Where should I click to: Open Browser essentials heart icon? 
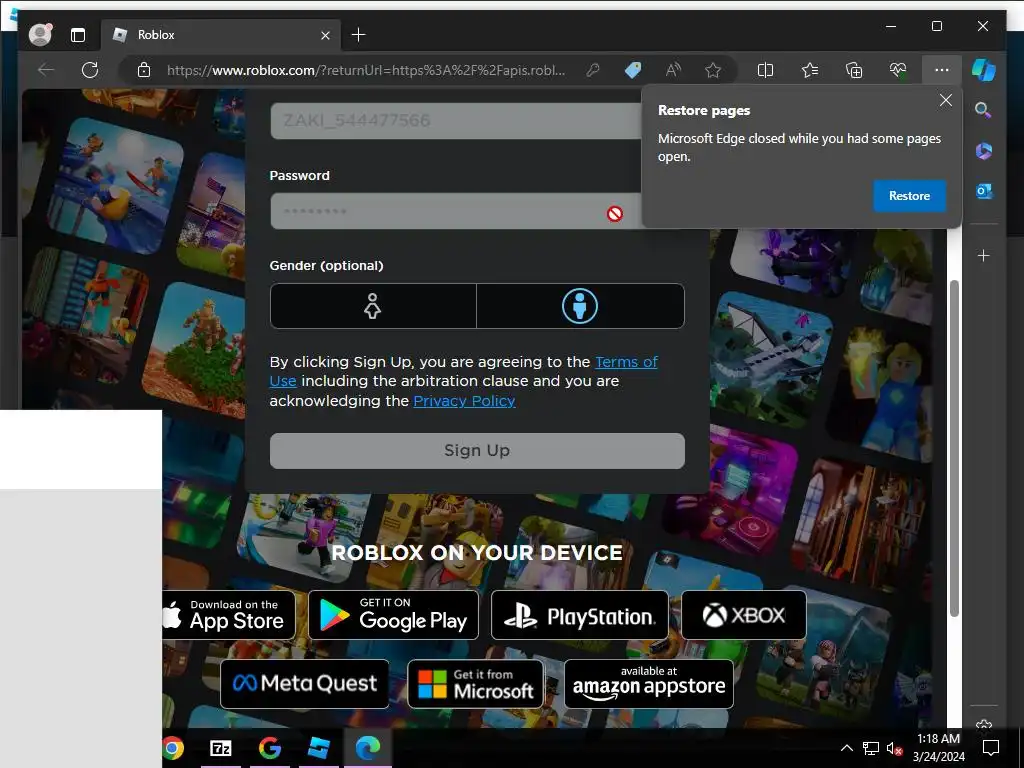(x=898, y=70)
